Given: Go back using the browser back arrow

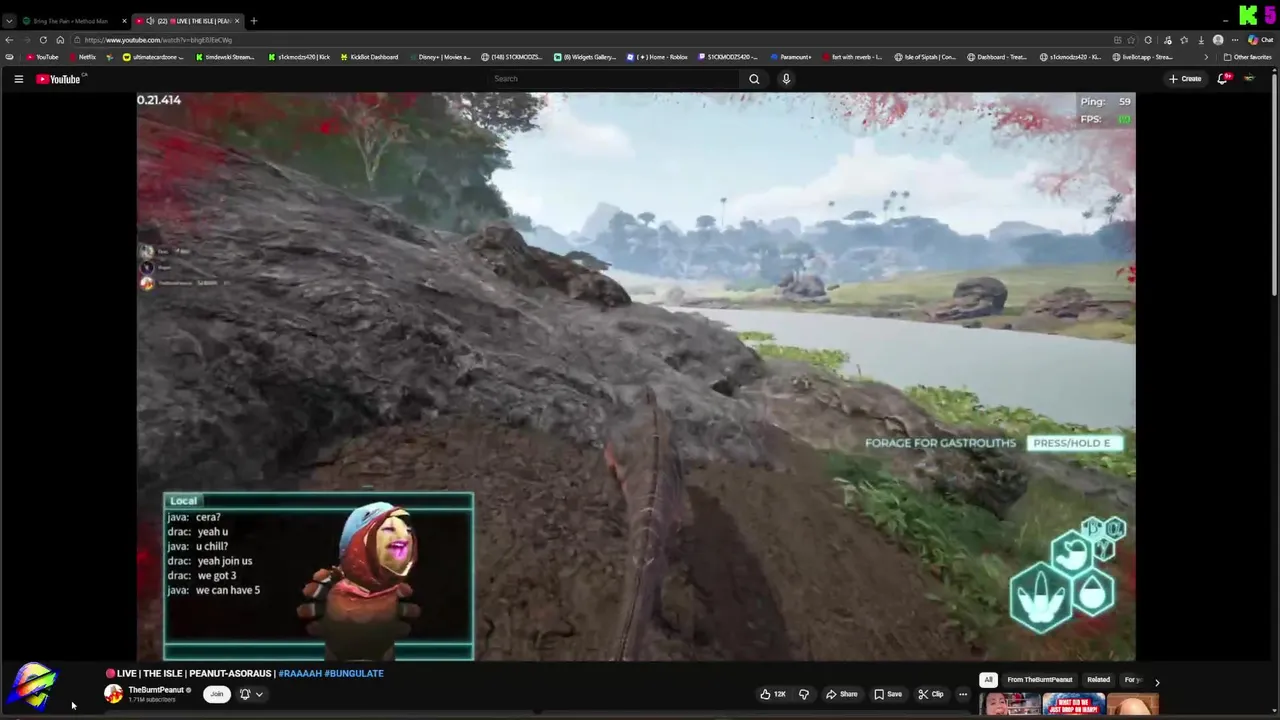Looking at the screenshot, I should [x=9, y=40].
